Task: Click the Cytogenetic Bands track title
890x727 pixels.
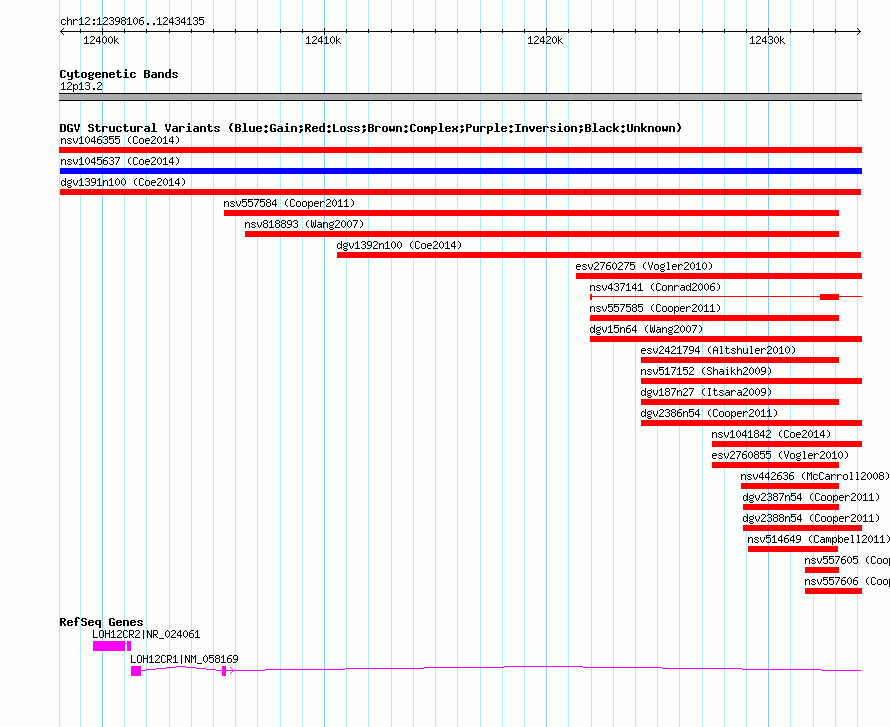Action: (x=119, y=74)
